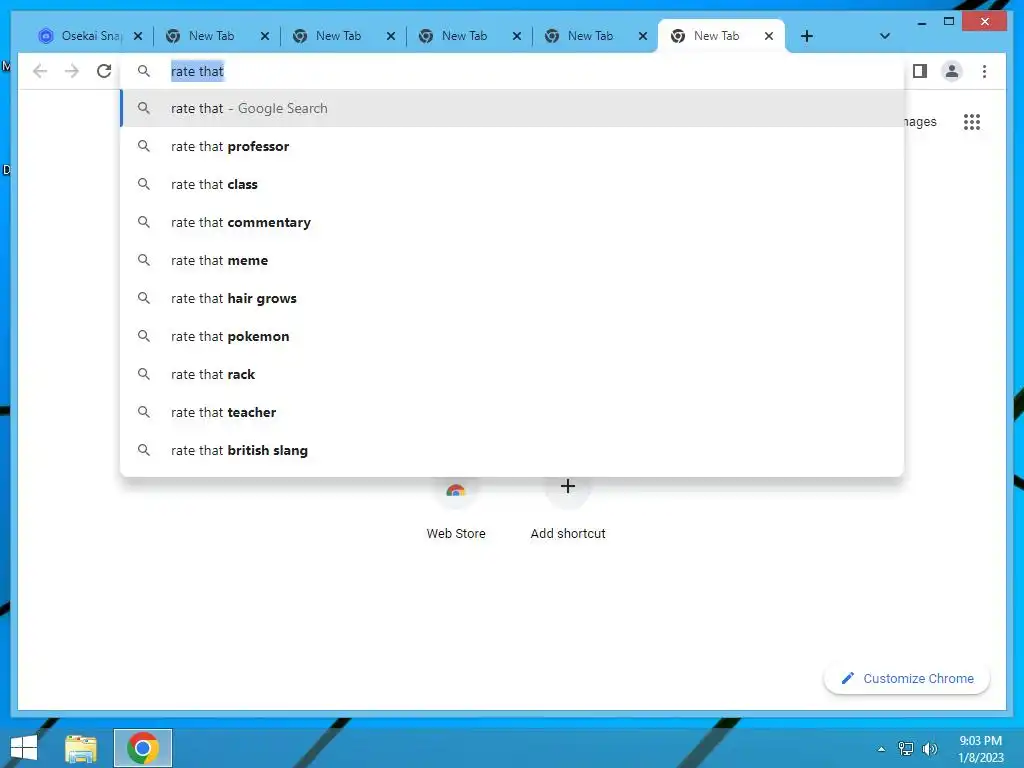Maximize the Chrome window
Image resolution: width=1024 pixels, height=768 pixels.
(949, 22)
